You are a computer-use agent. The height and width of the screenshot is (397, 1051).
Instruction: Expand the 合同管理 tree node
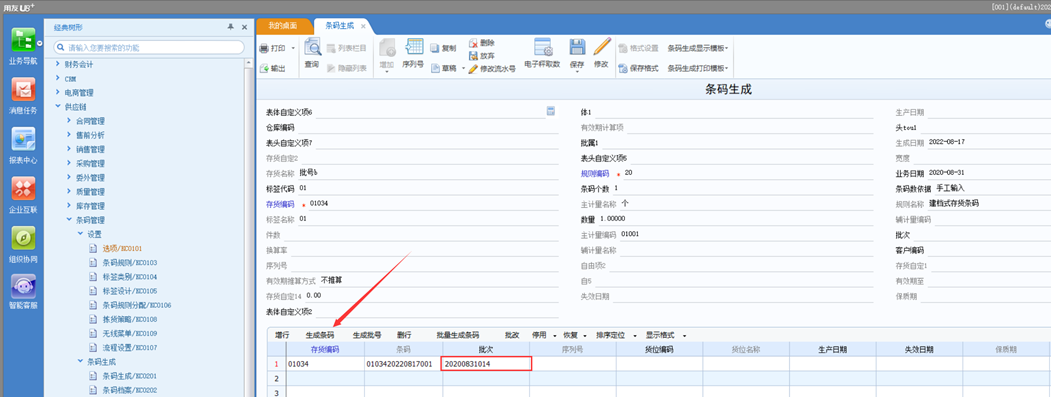point(69,121)
